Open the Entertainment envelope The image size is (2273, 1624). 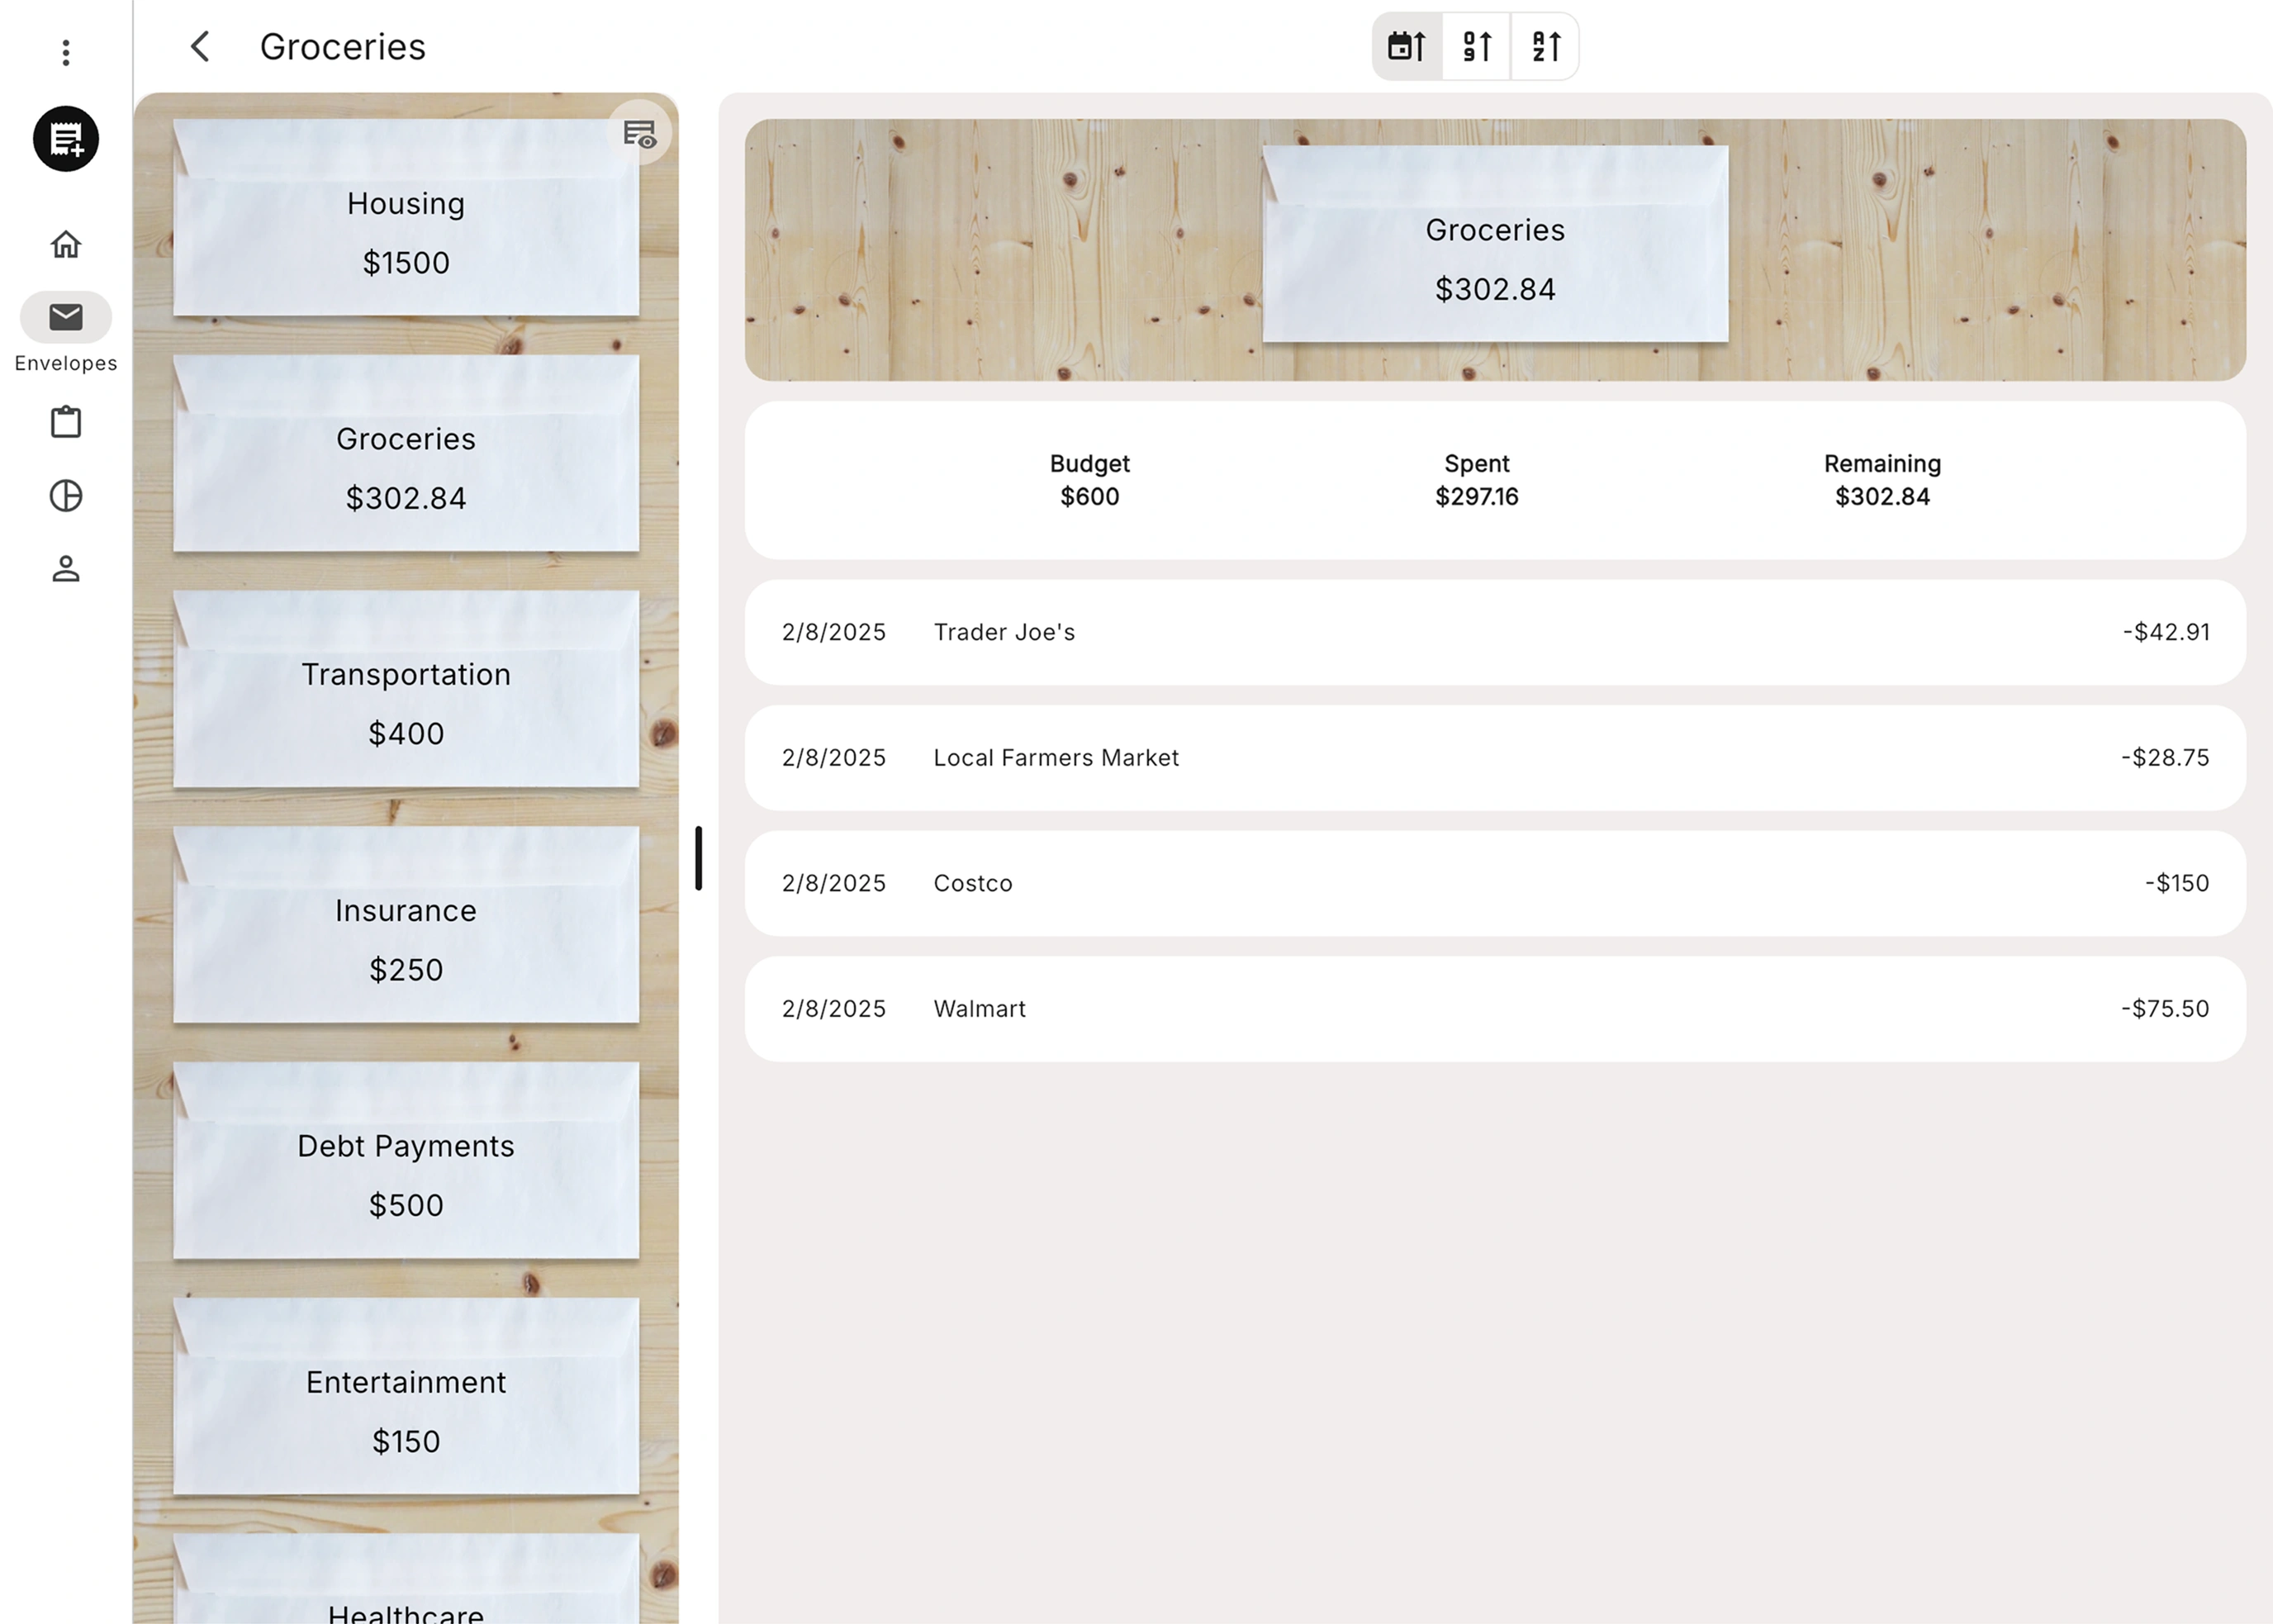406,1396
